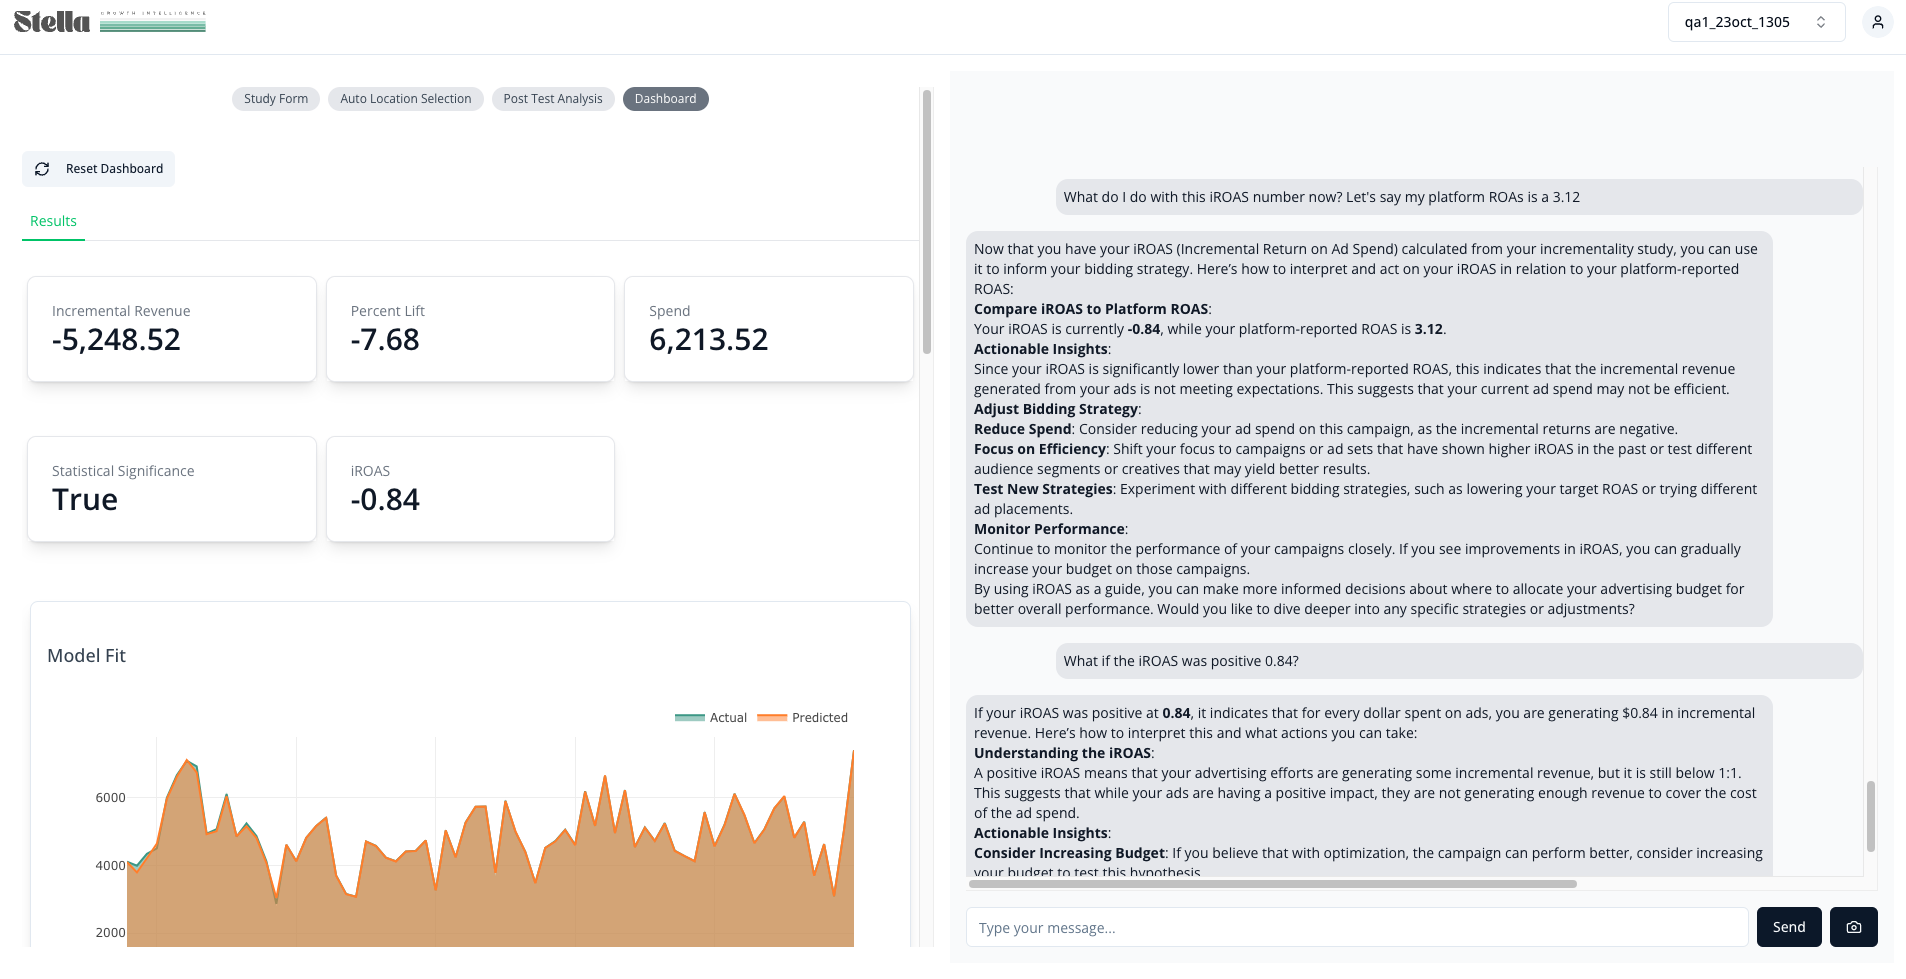The image size is (1906, 979).
Task: Click the user profile icon
Action: click(x=1877, y=22)
